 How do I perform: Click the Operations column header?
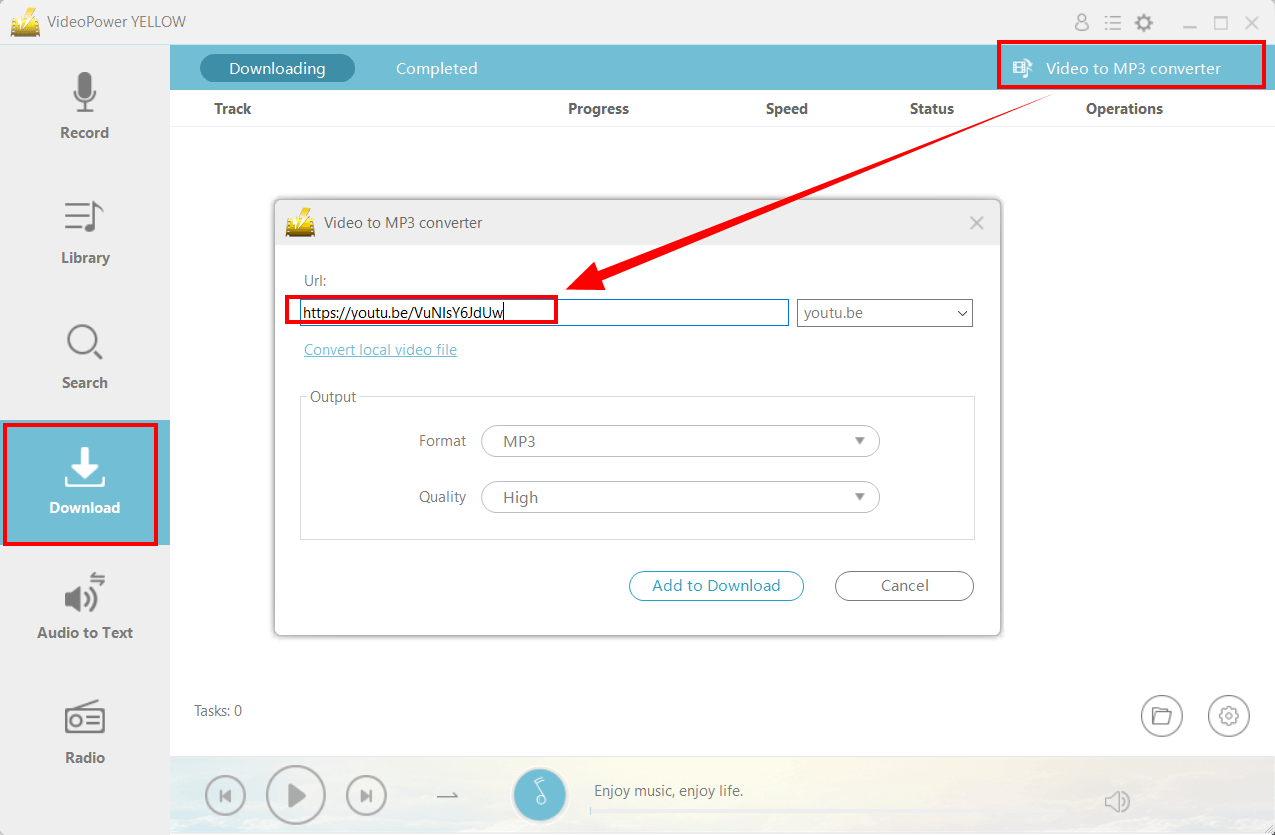1124,109
